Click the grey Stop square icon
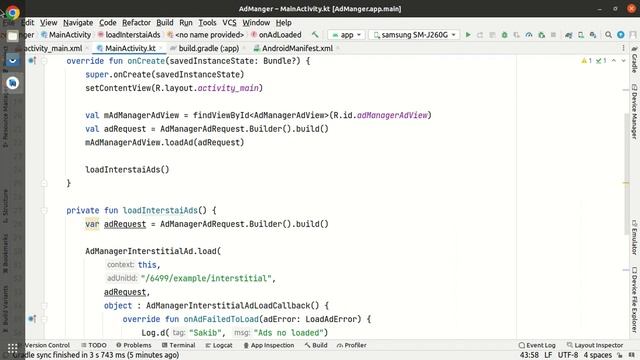 (553, 35)
